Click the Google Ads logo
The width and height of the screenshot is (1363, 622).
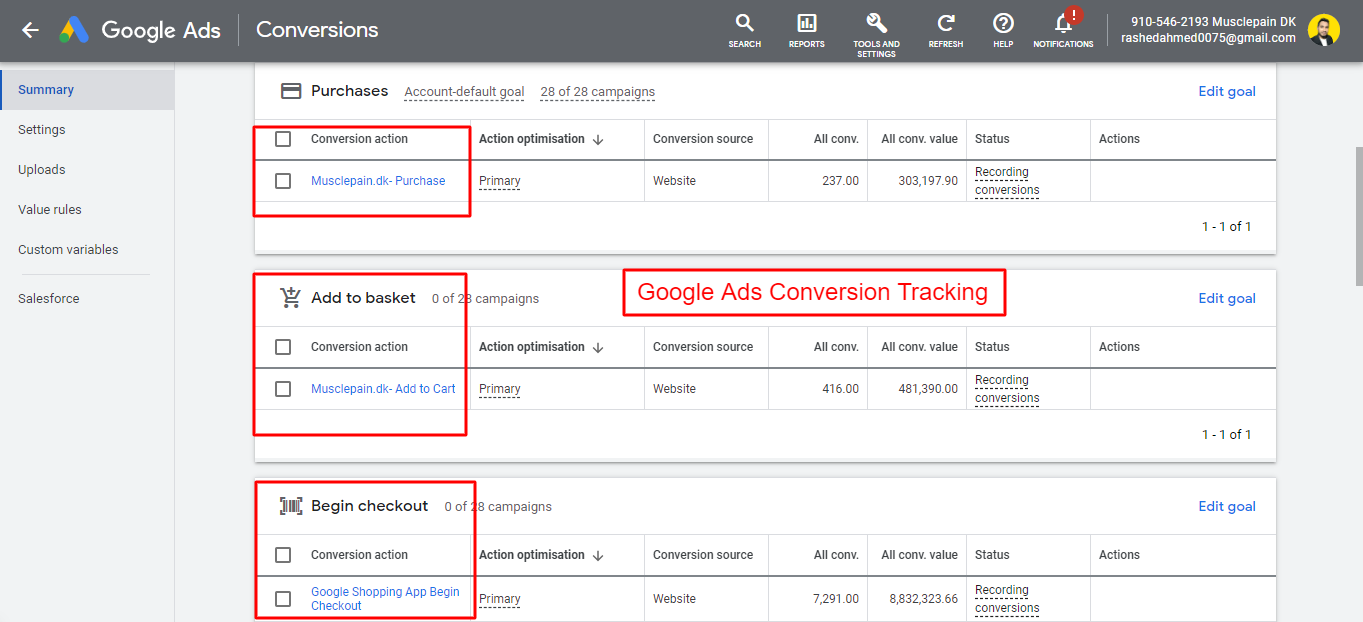[x=75, y=30]
